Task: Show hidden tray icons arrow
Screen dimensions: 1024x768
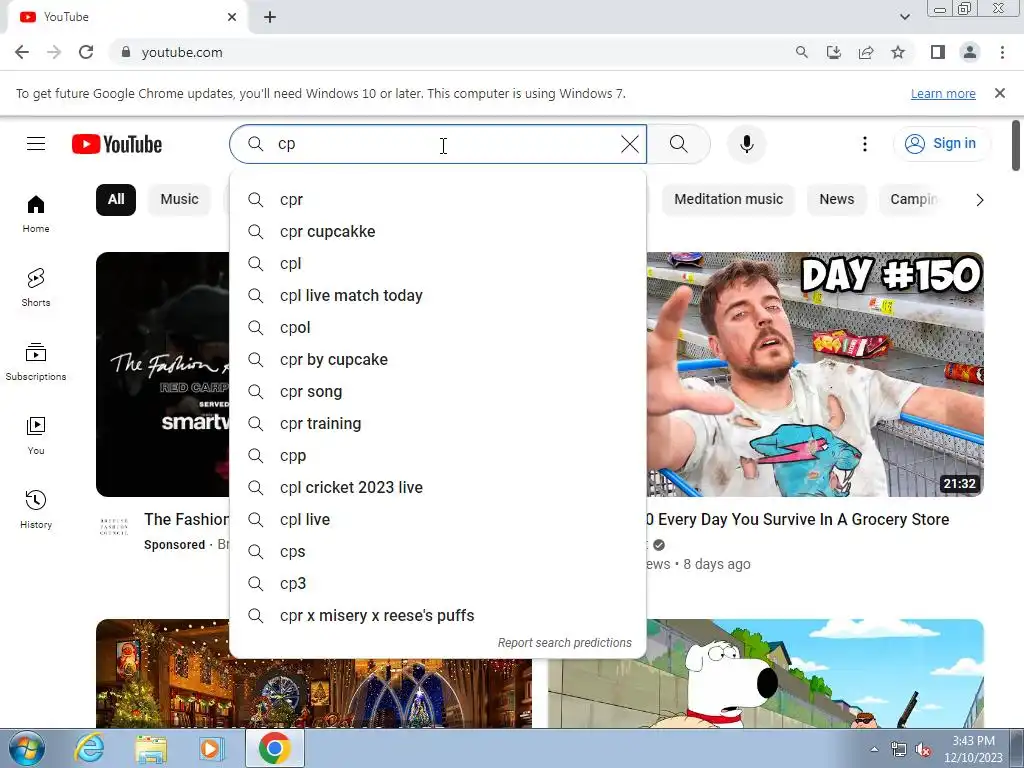Action: click(874, 750)
